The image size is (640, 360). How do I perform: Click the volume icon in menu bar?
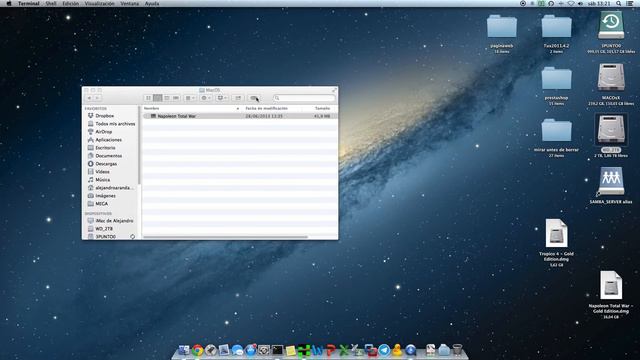(580, 3)
